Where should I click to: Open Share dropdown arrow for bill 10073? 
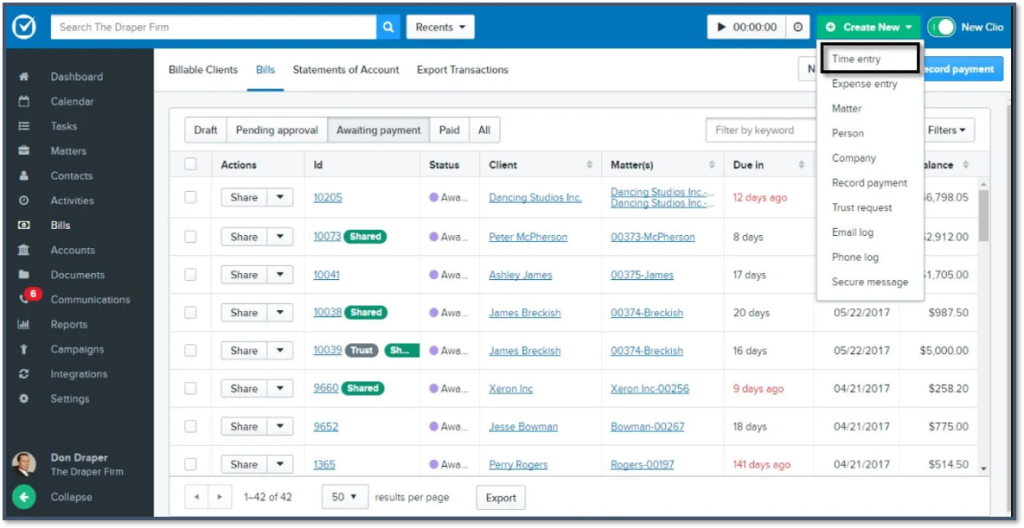pos(280,237)
